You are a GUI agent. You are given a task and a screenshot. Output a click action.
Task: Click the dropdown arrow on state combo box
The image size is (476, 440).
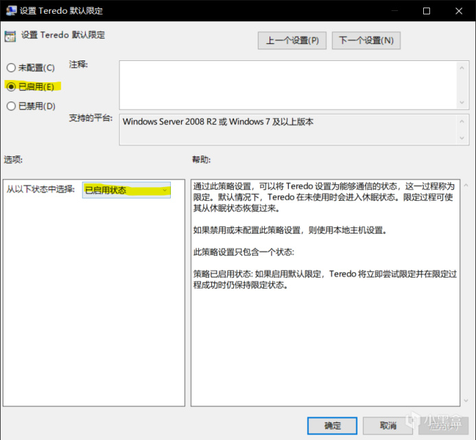tap(165, 190)
